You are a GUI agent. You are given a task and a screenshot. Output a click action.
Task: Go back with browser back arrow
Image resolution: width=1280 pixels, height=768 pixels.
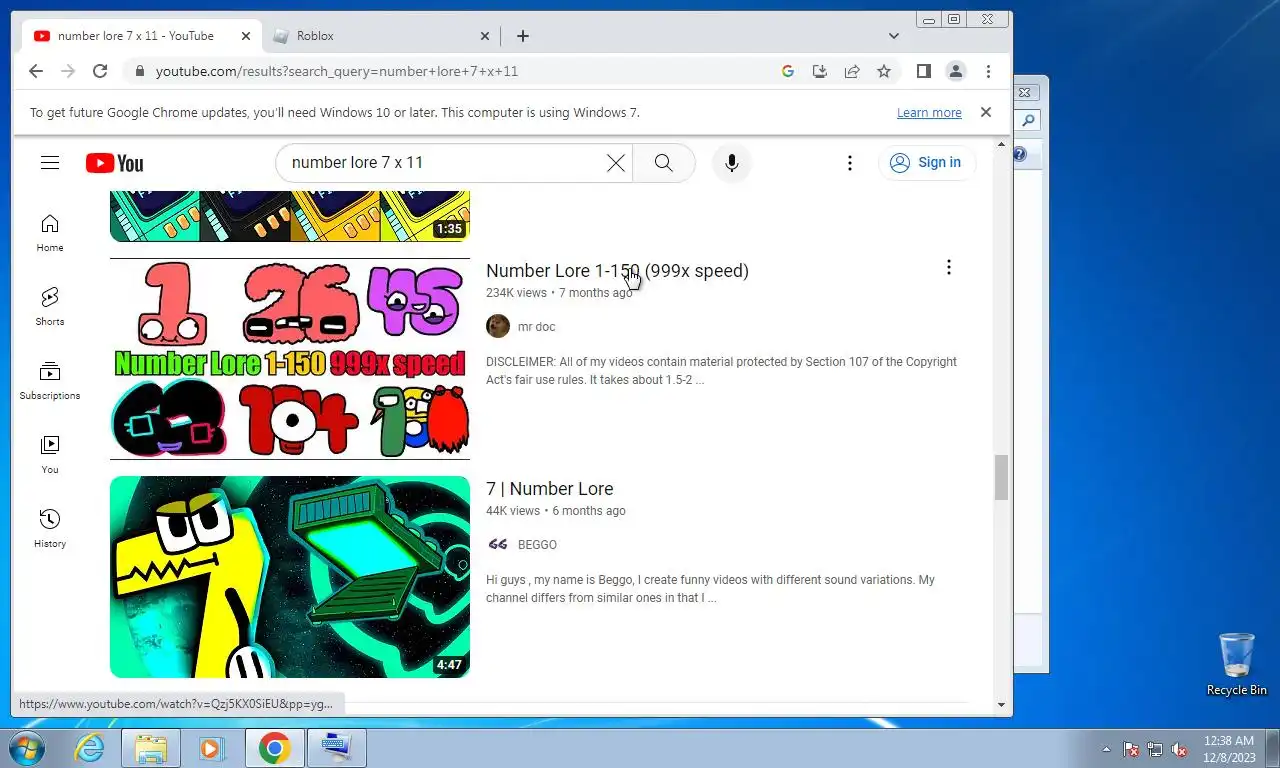click(x=36, y=71)
